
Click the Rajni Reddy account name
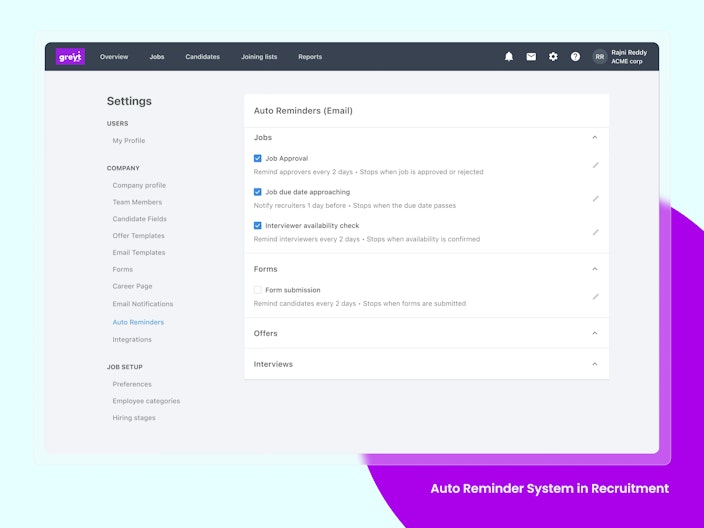[629, 53]
